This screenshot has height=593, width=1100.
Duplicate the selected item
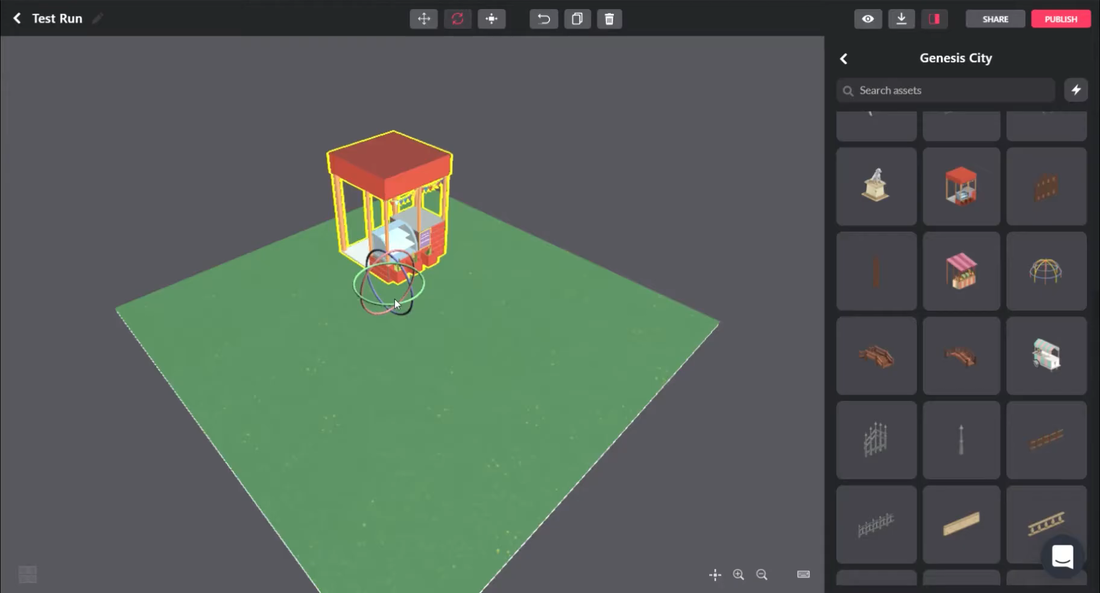(577, 19)
